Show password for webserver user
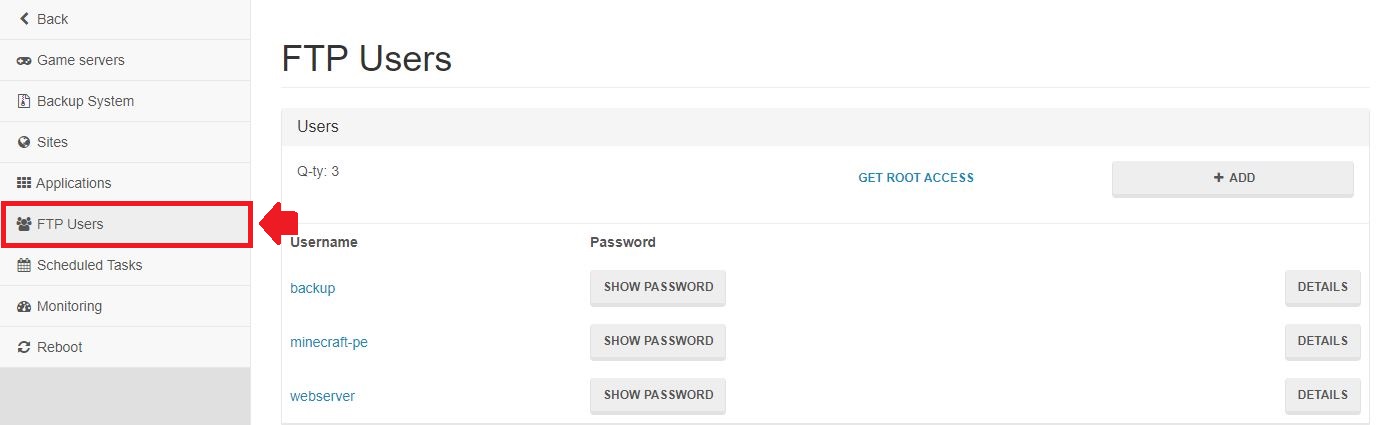This screenshot has height=425, width=1377. point(658,395)
